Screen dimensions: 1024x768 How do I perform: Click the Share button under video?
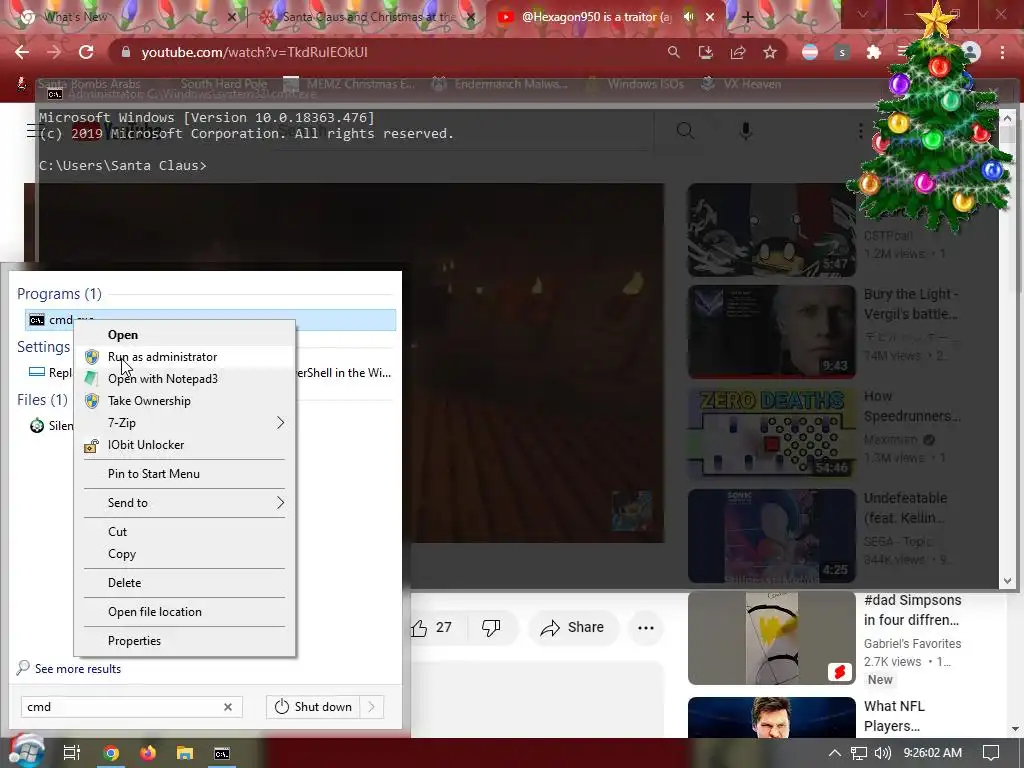(x=572, y=628)
